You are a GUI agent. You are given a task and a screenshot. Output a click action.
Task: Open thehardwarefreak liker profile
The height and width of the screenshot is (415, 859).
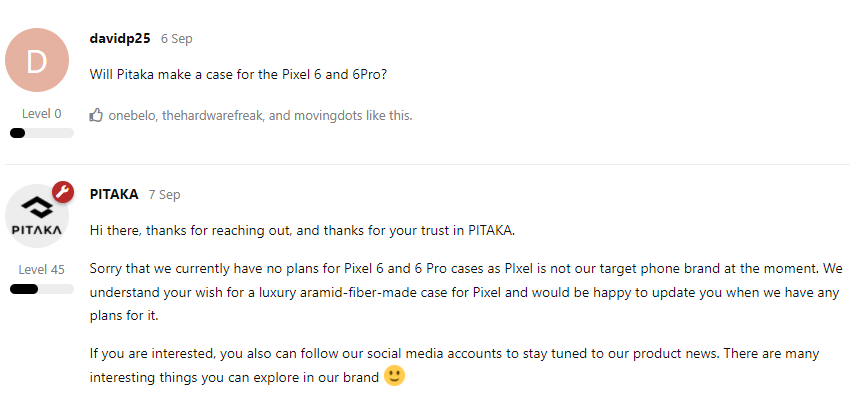click(x=213, y=116)
